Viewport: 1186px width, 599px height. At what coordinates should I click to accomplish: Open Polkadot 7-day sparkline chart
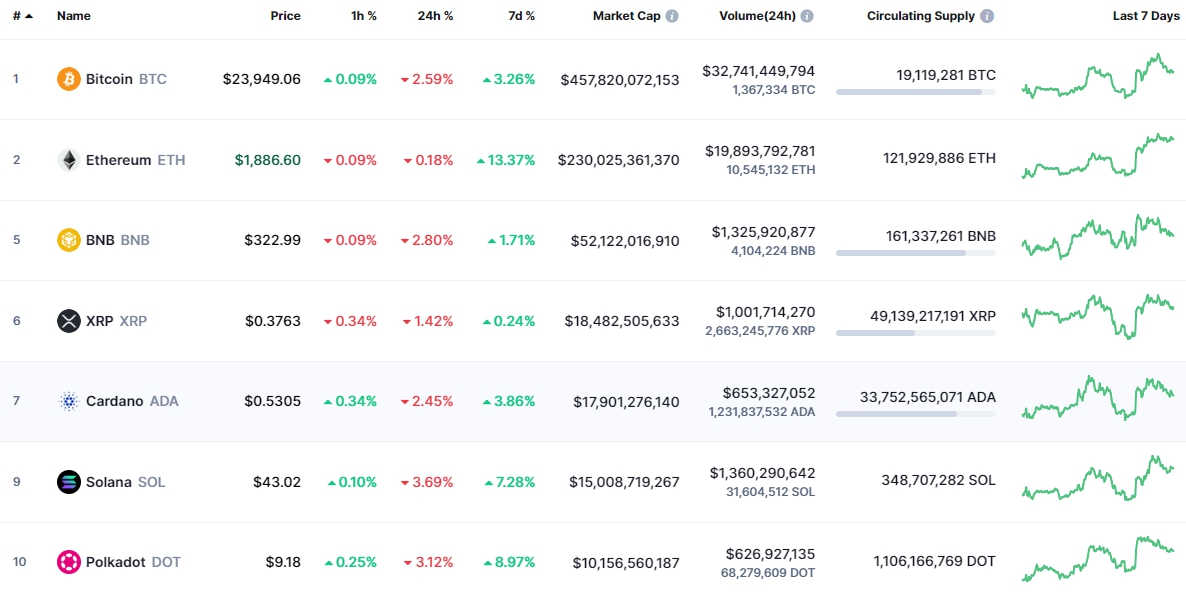[1098, 559]
